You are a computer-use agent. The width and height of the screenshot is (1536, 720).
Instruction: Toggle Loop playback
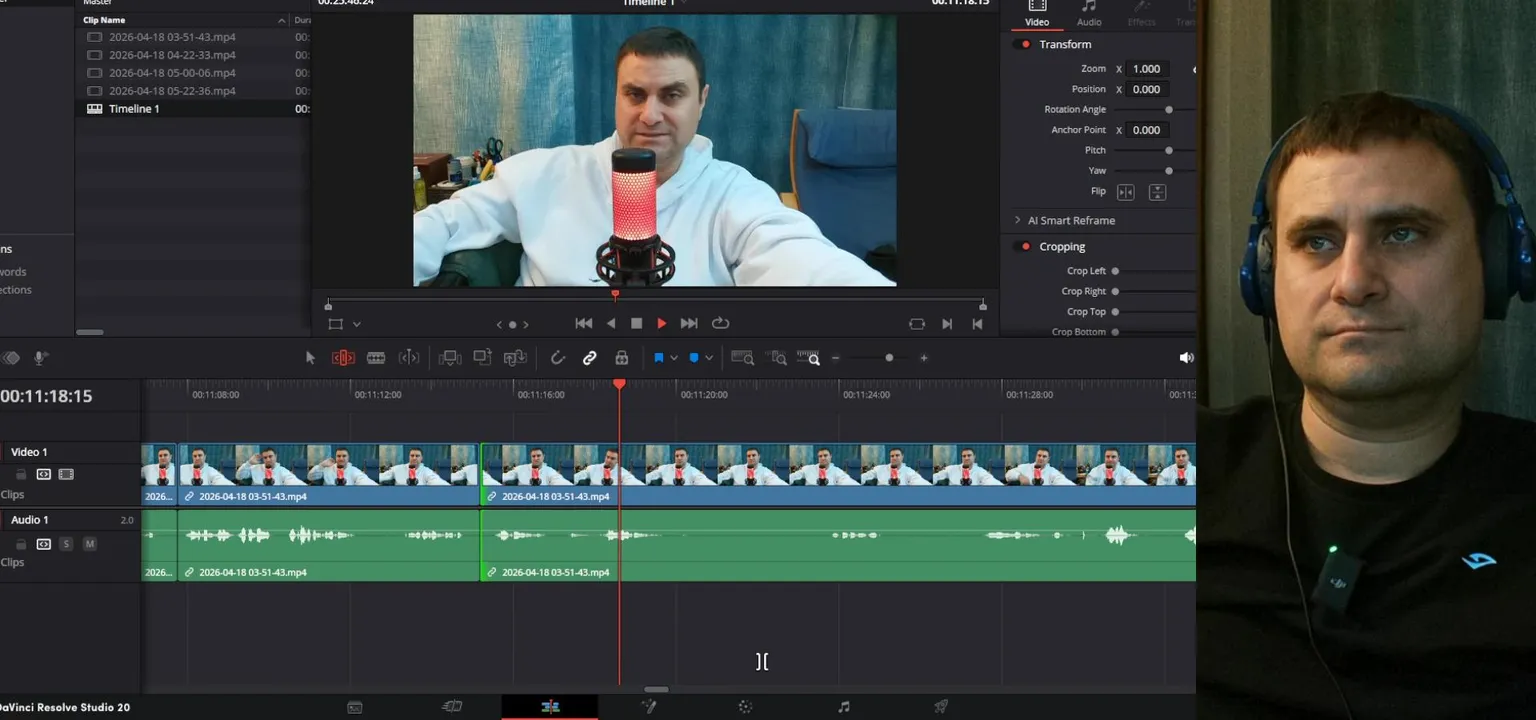tap(720, 323)
